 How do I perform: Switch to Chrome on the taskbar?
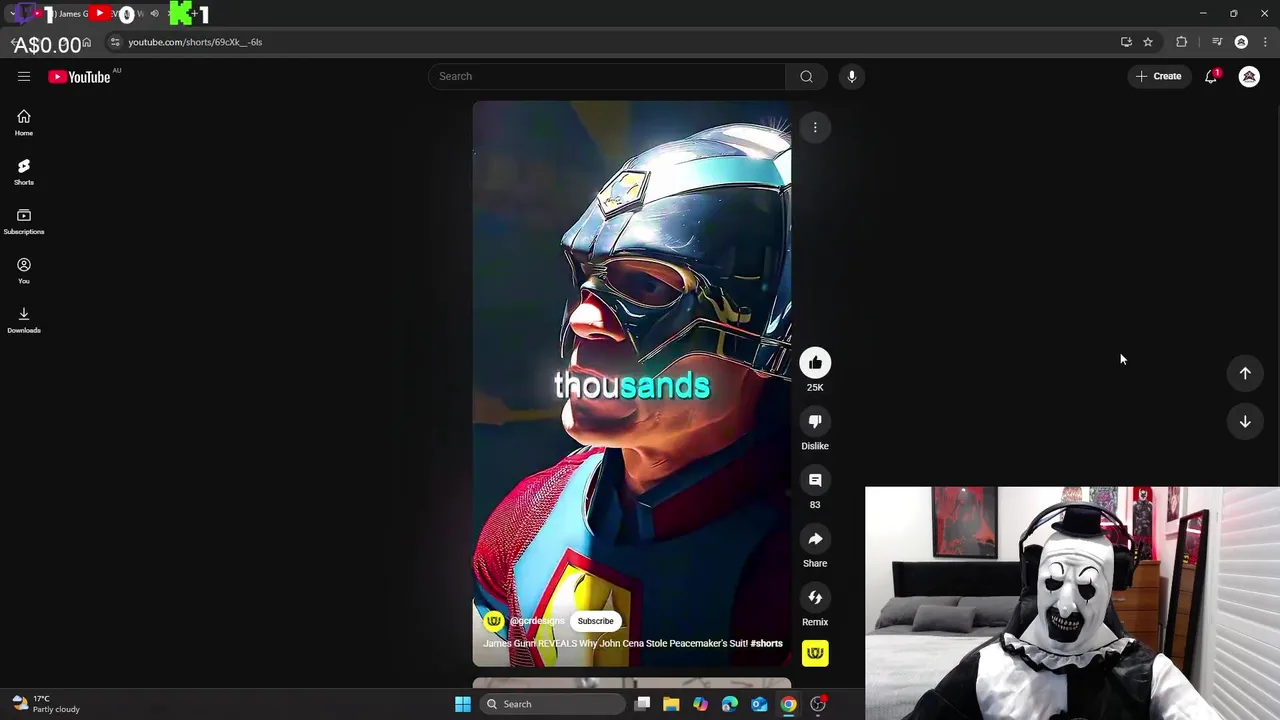[789, 704]
